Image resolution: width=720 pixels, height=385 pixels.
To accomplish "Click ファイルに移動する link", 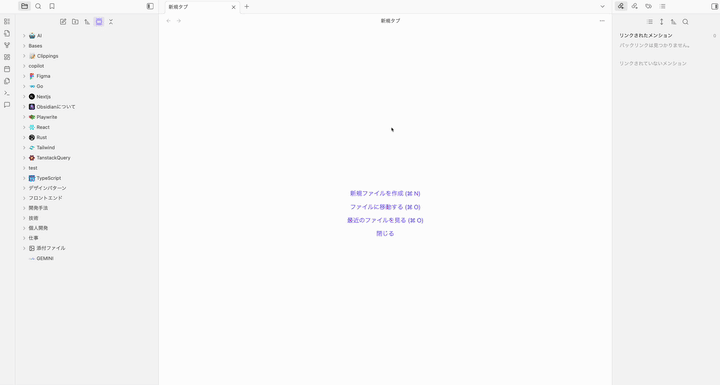I will click(x=385, y=207).
